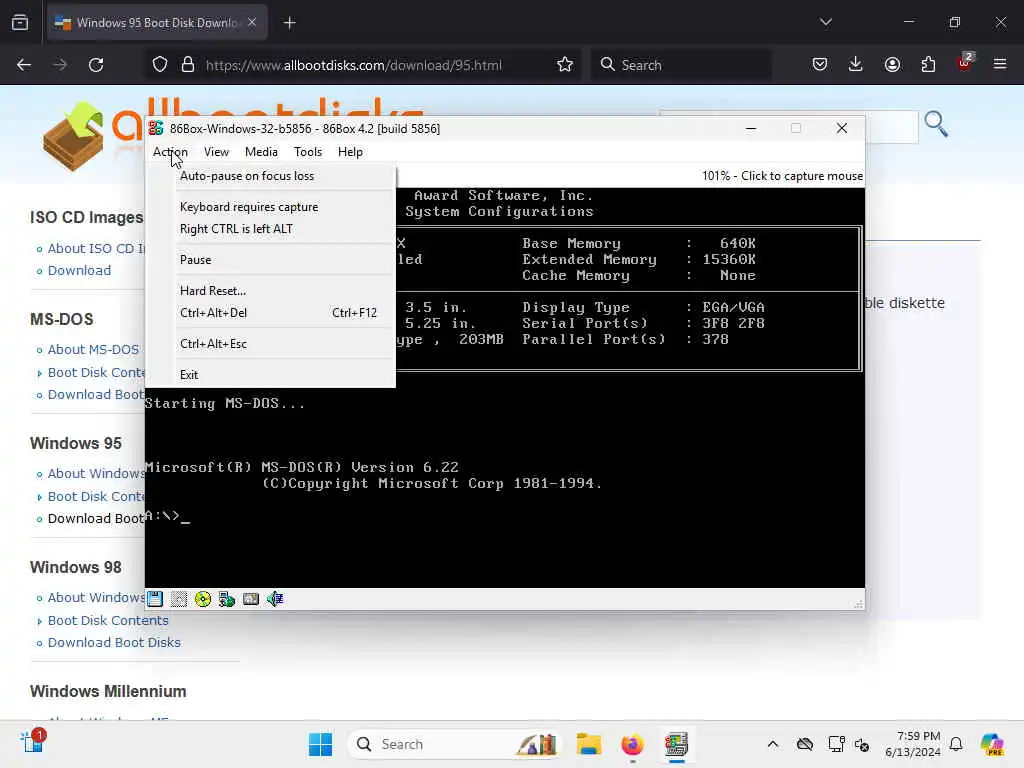The width and height of the screenshot is (1024, 768).
Task: Click the uBlock extension icon with badge
Action: tap(965, 63)
